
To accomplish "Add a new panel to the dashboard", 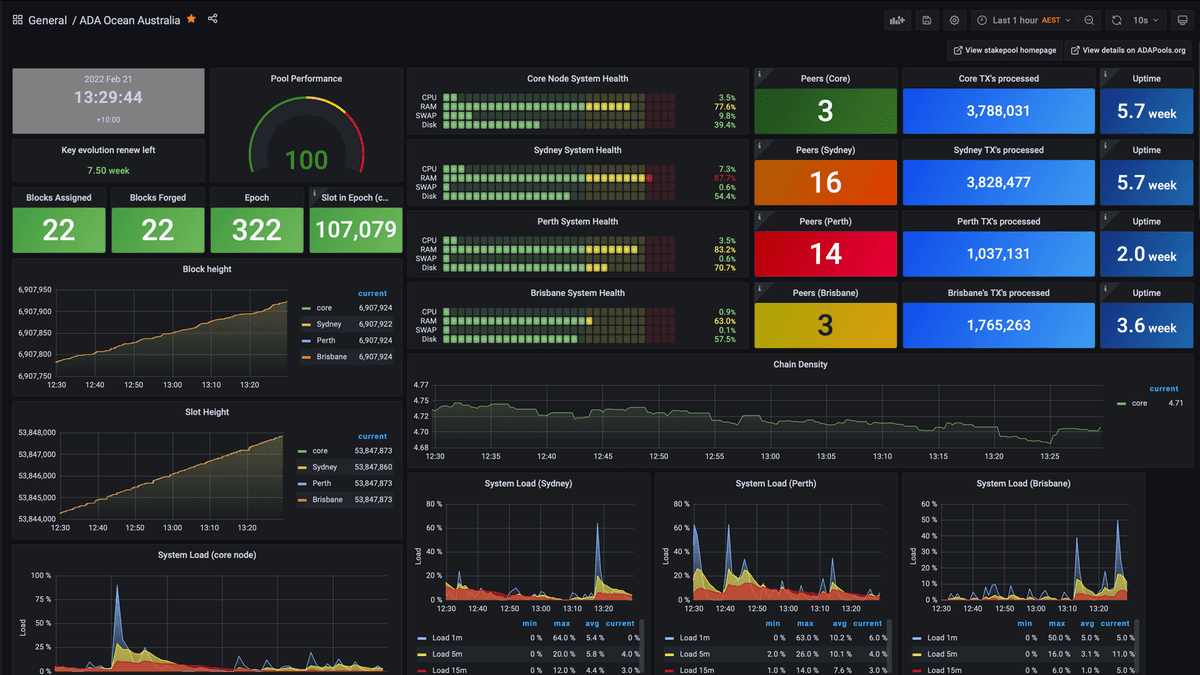I will (897, 20).
